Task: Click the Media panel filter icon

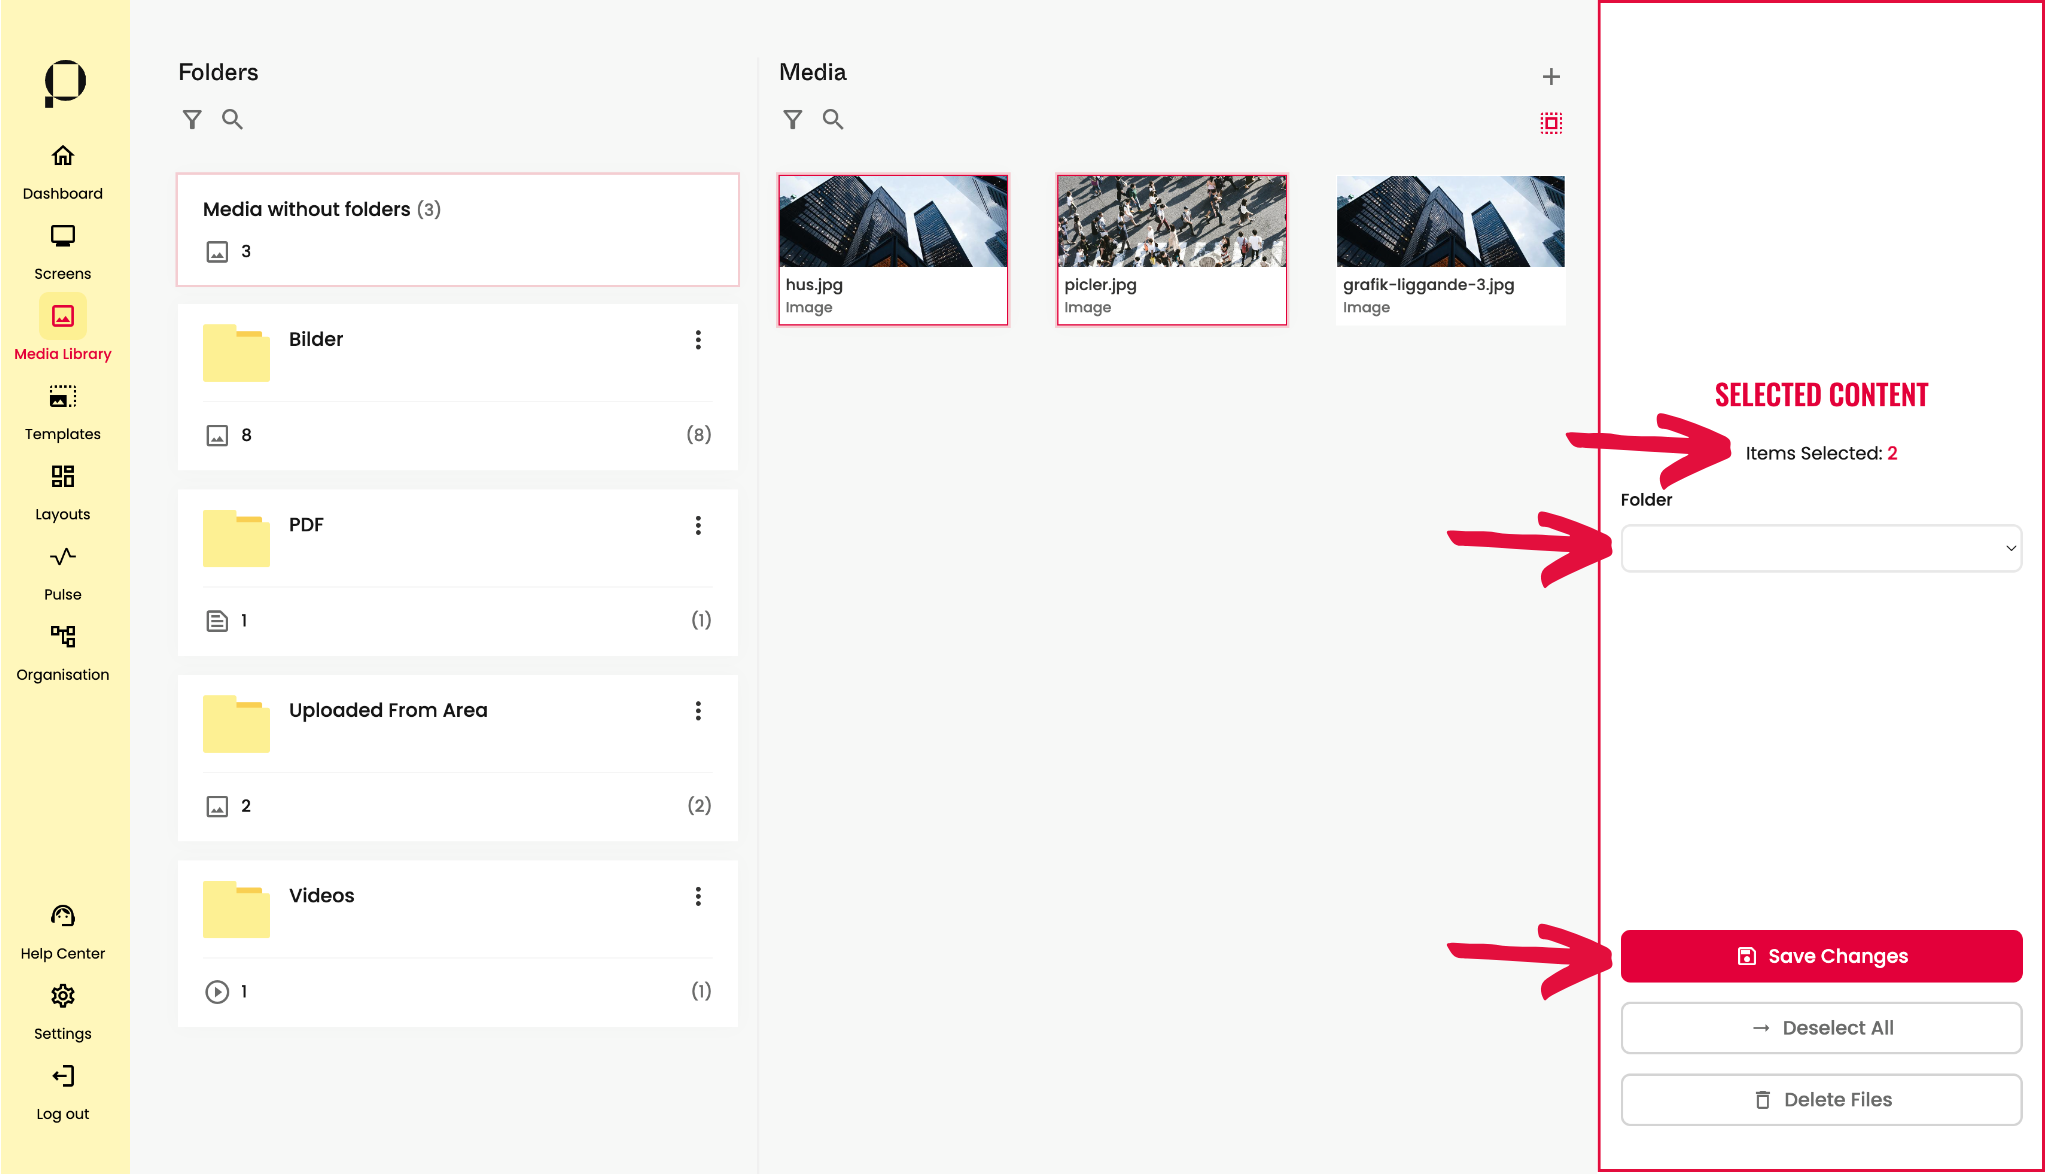Action: pyautogui.click(x=792, y=120)
